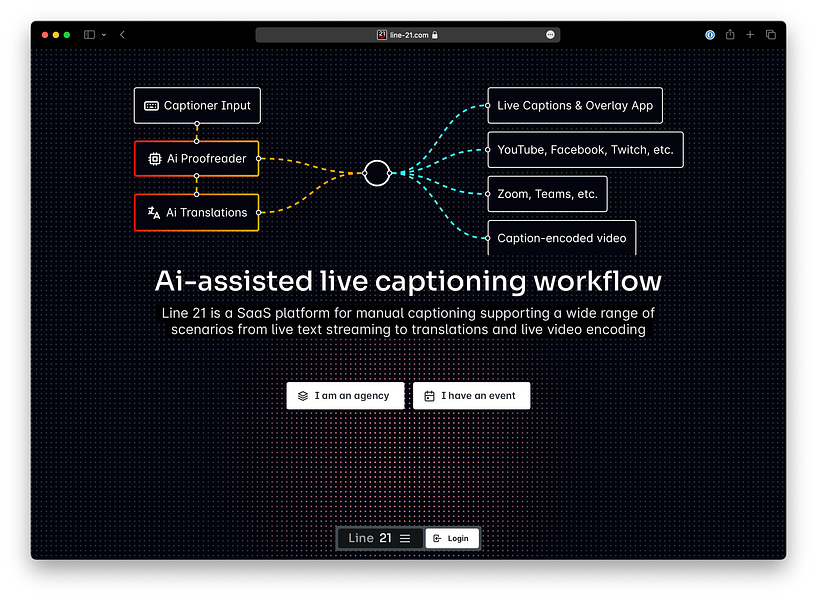817x600 pixels.
Task: Close the window with red button
Action: [45, 35]
